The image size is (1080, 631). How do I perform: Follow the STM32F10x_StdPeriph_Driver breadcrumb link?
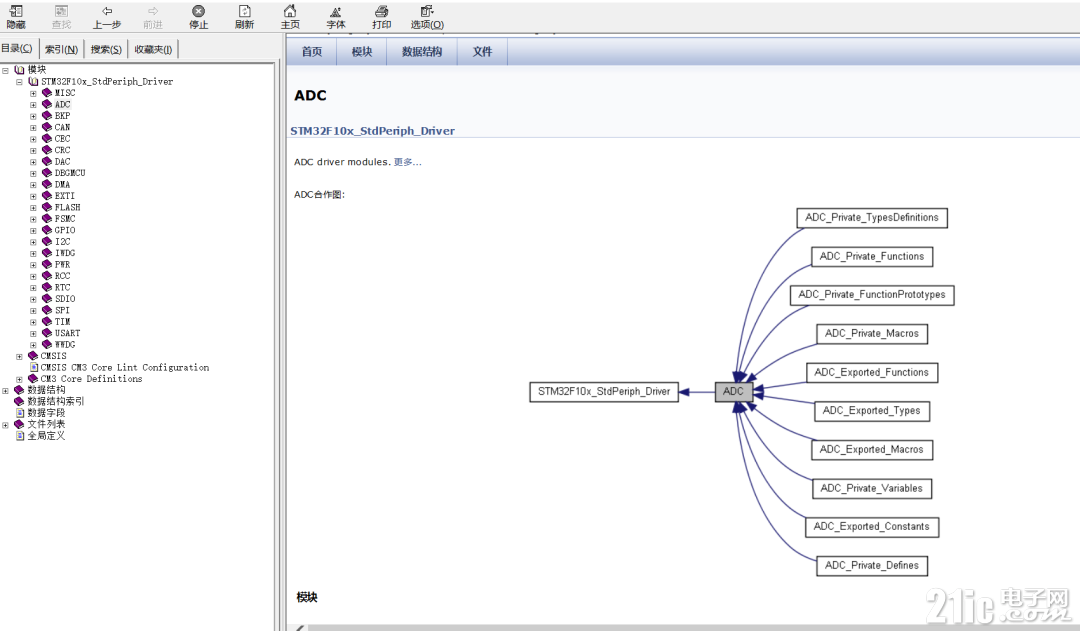coord(373,131)
